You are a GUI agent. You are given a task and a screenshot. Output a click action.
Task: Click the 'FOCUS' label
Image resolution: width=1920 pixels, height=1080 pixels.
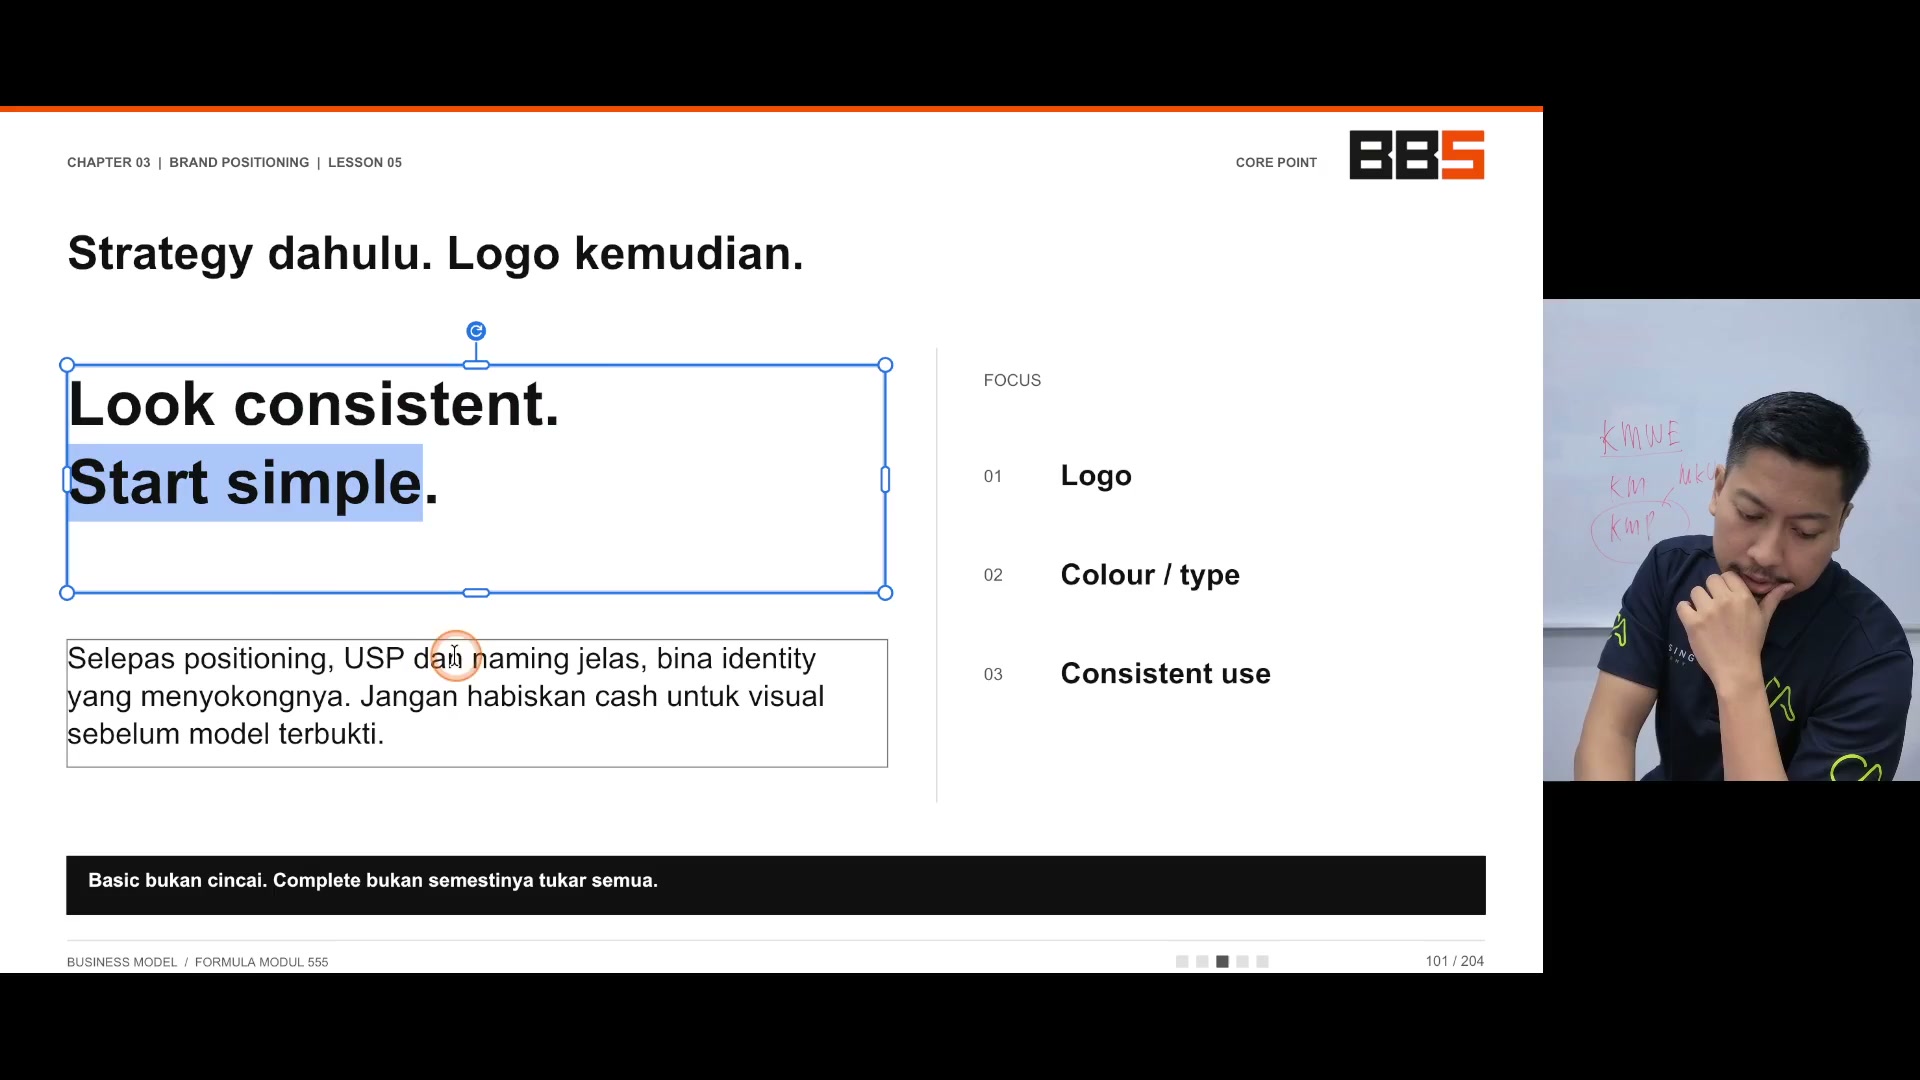pyautogui.click(x=1012, y=380)
